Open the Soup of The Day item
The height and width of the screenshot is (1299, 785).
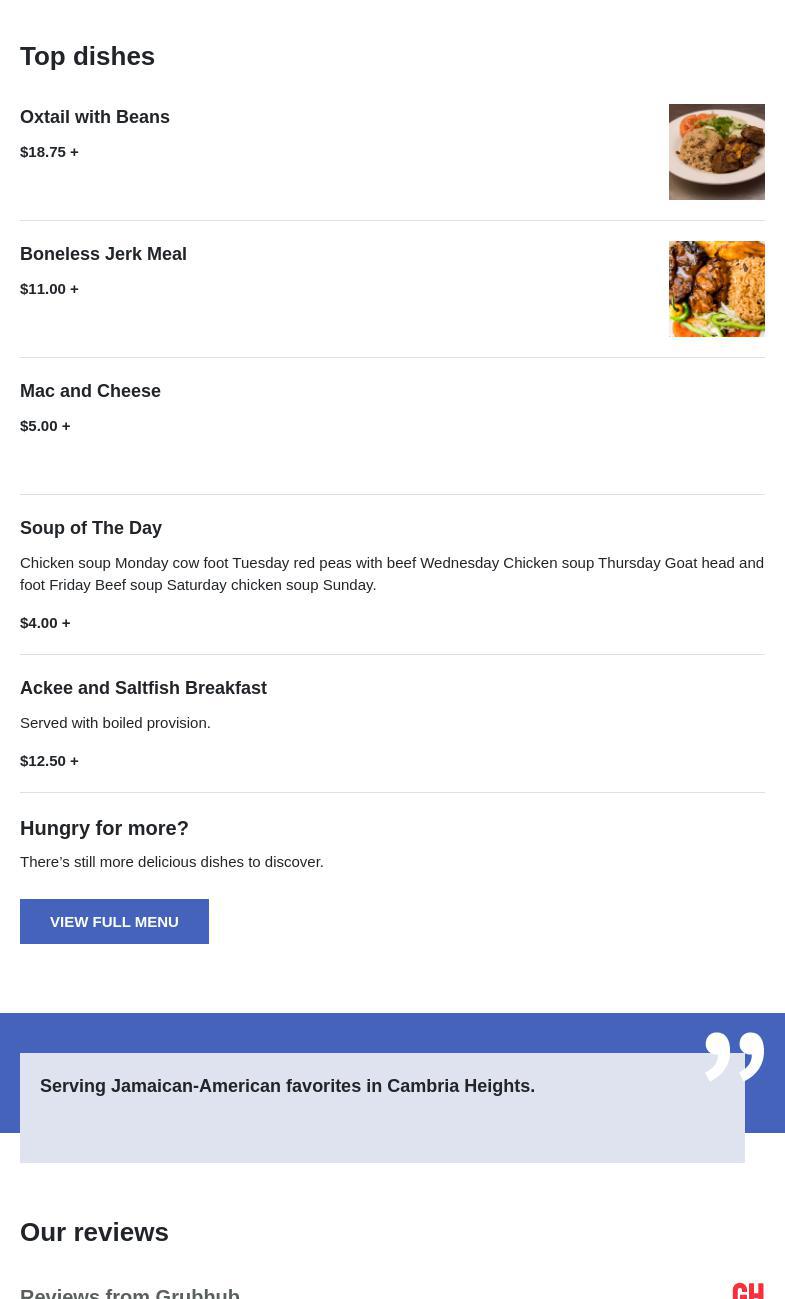tap(91, 528)
